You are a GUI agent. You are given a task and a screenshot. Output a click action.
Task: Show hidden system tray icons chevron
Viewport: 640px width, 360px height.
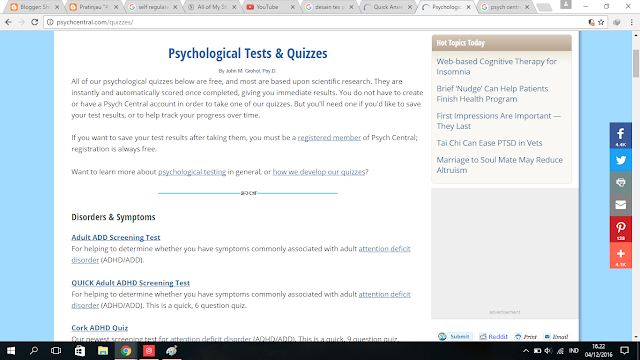(x=526, y=351)
